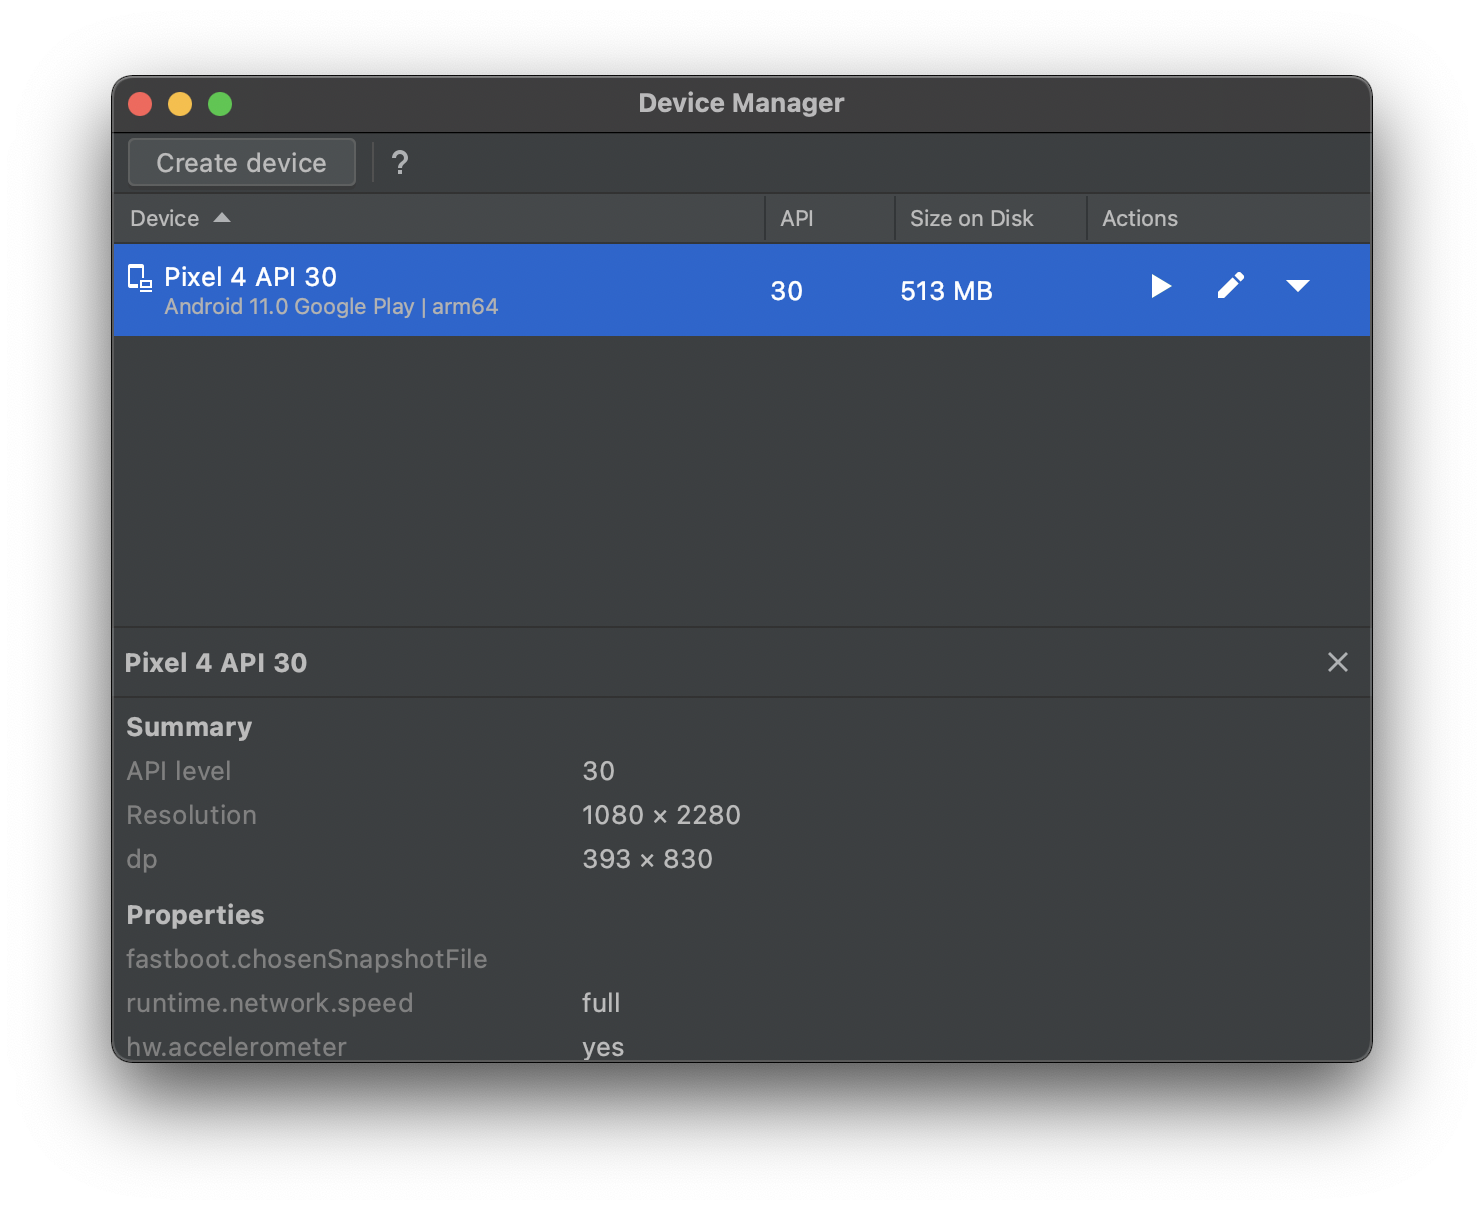Click the dp value 393 × 830
1484x1210 pixels.
[647, 859]
